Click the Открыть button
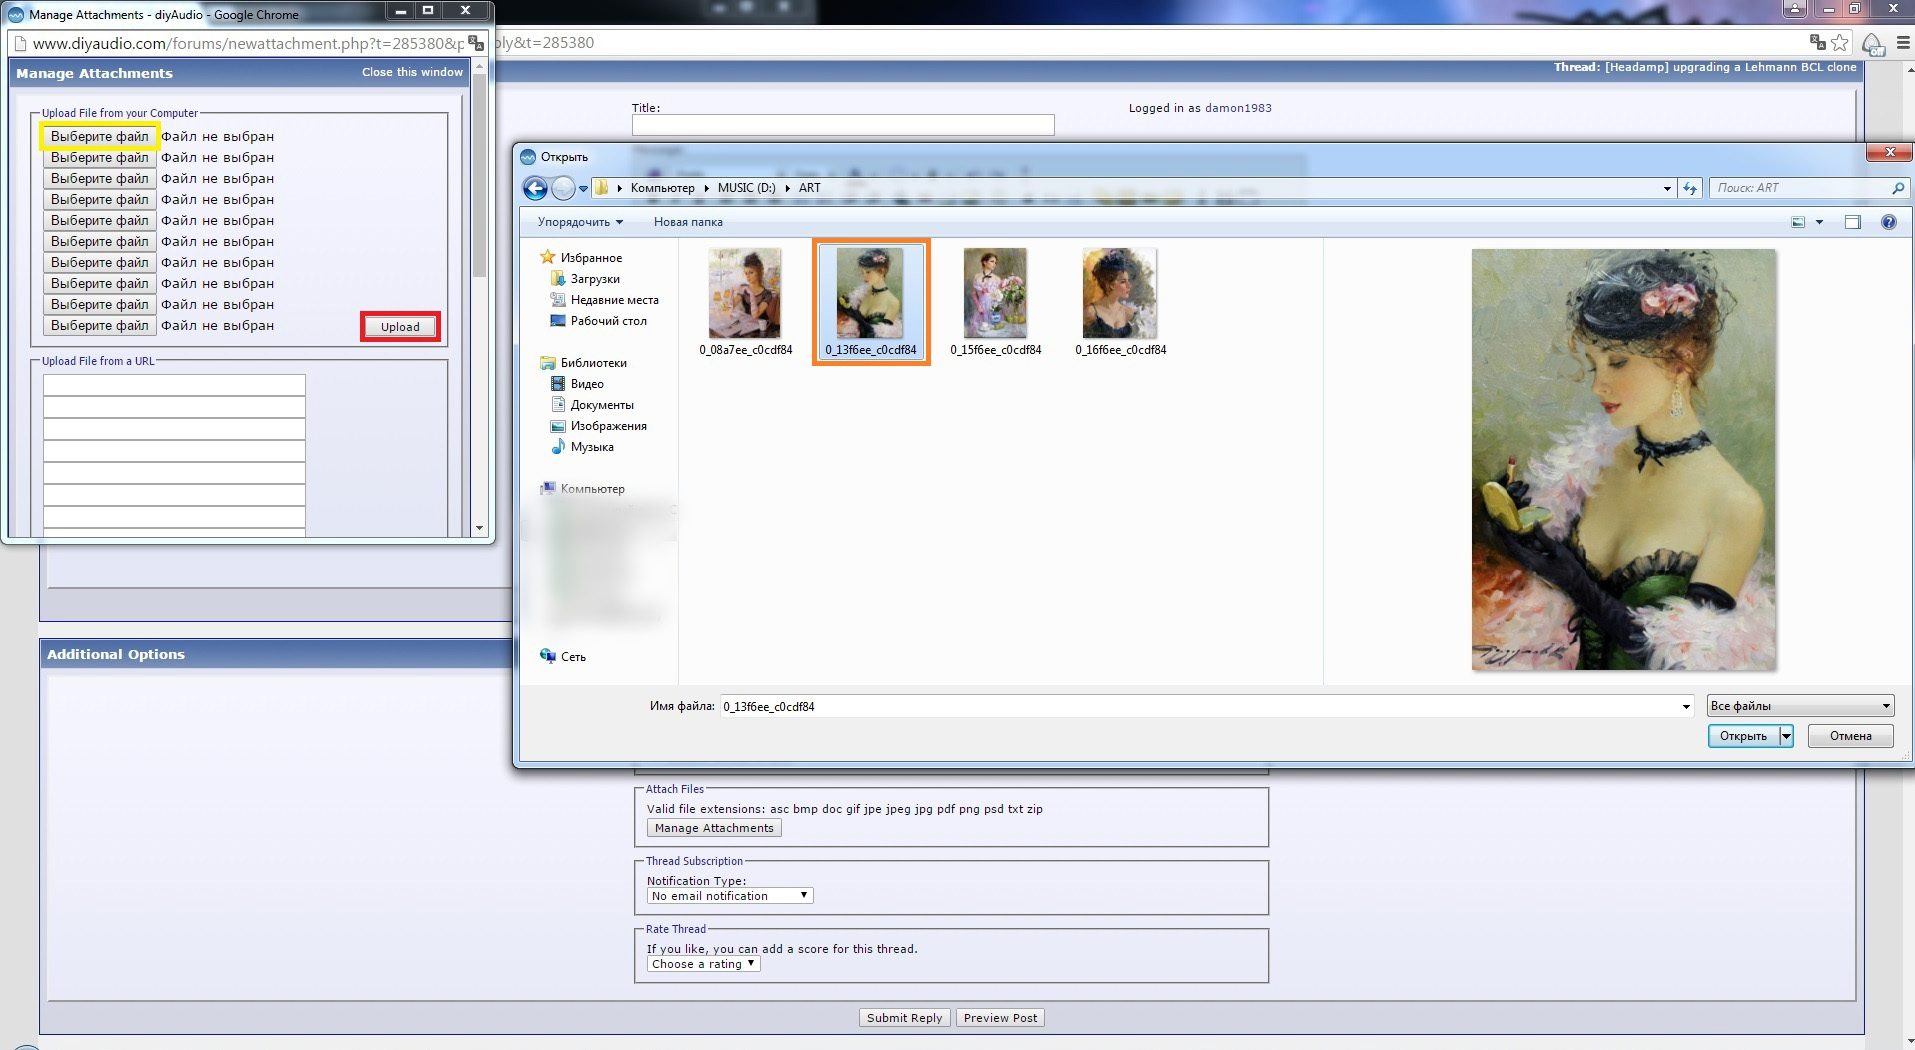 click(x=1743, y=736)
